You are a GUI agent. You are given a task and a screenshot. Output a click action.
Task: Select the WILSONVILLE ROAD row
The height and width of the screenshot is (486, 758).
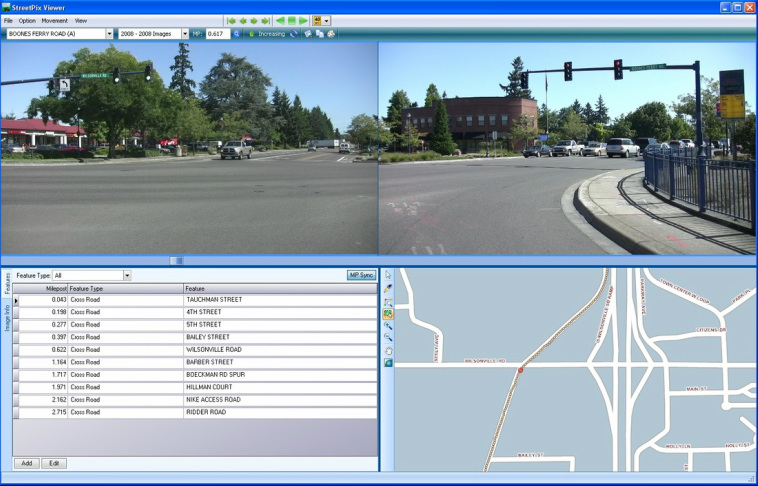pyautogui.click(x=195, y=350)
